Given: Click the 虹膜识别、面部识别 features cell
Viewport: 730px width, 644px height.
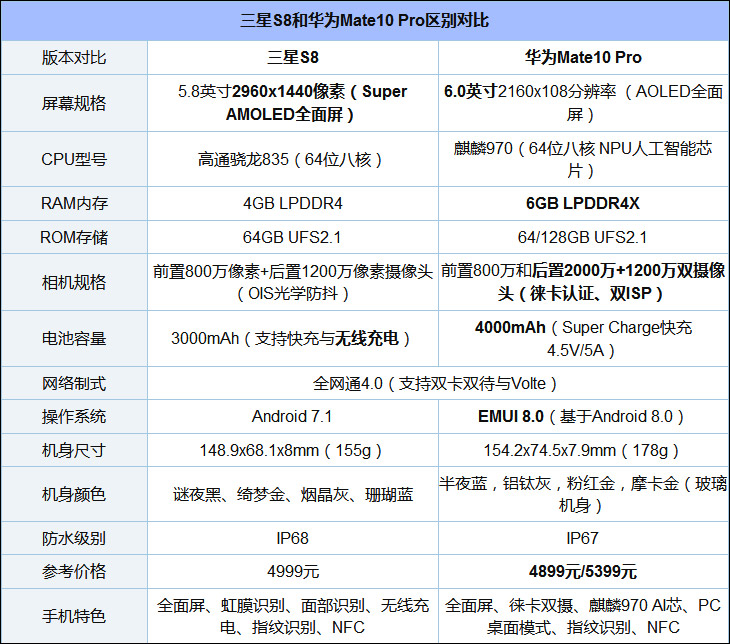Looking at the screenshot, I should point(293,616).
